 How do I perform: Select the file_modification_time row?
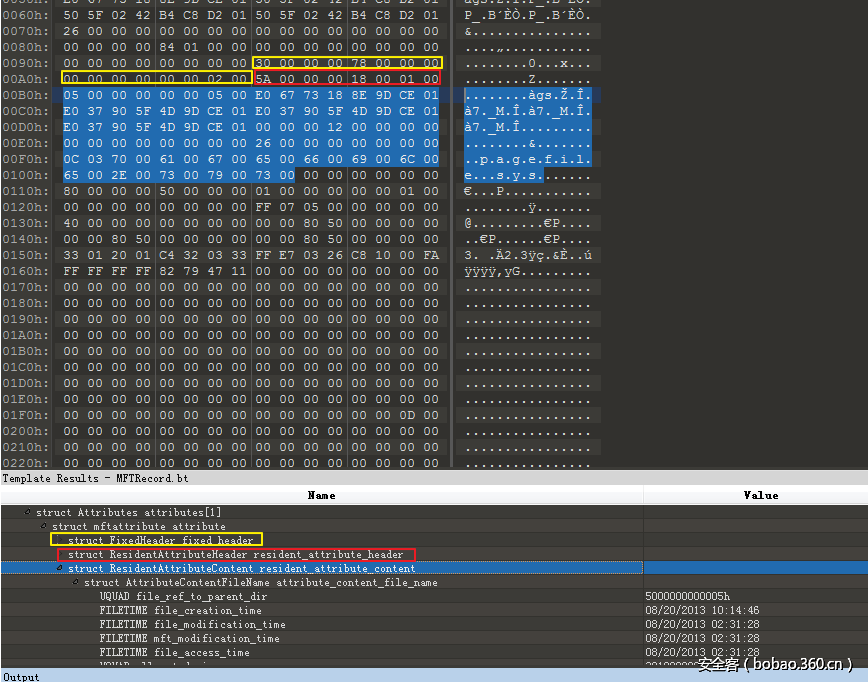pos(192,625)
